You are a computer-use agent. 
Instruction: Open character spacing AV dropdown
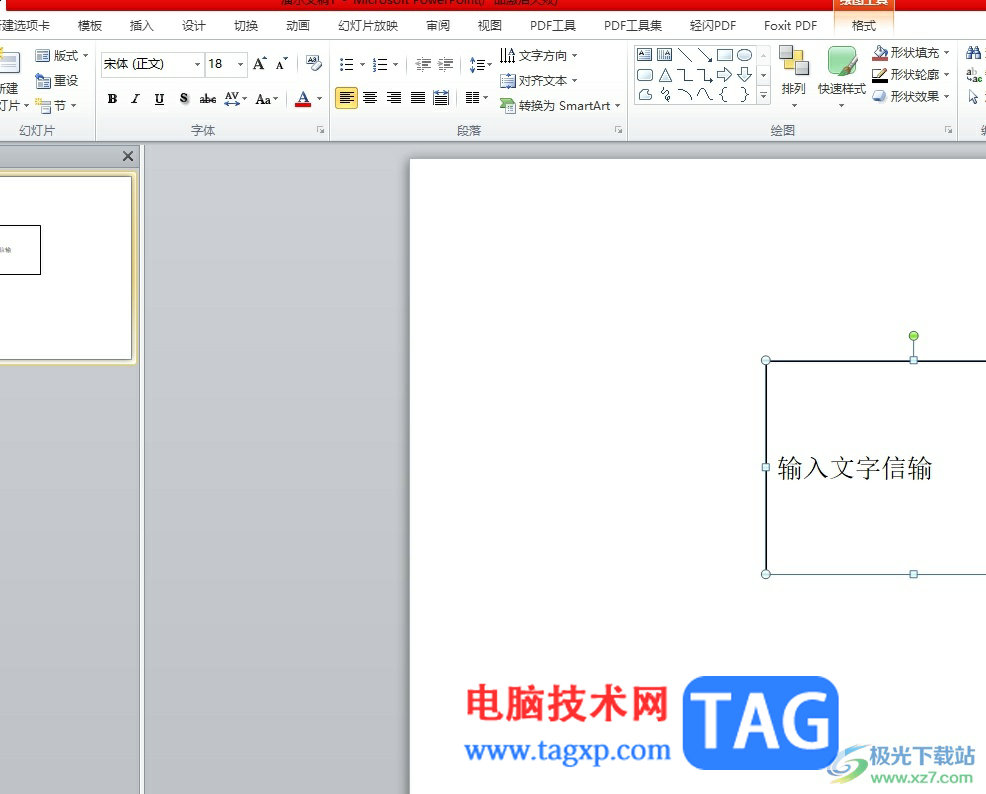(x=236, y=99)
